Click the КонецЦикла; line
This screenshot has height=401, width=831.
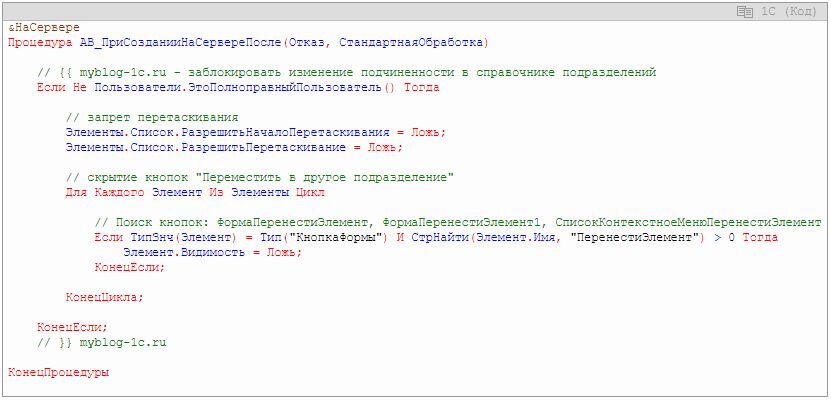pos(105,298)
